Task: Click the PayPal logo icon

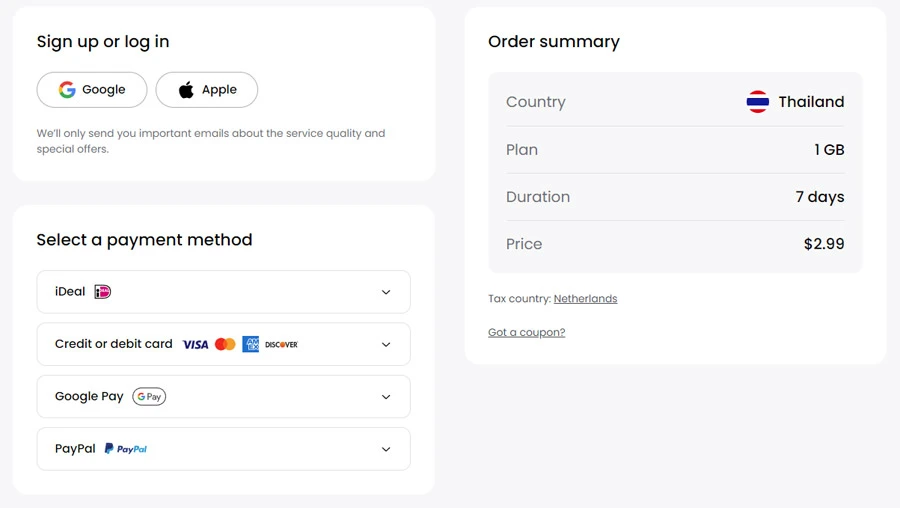Action: 126,449
